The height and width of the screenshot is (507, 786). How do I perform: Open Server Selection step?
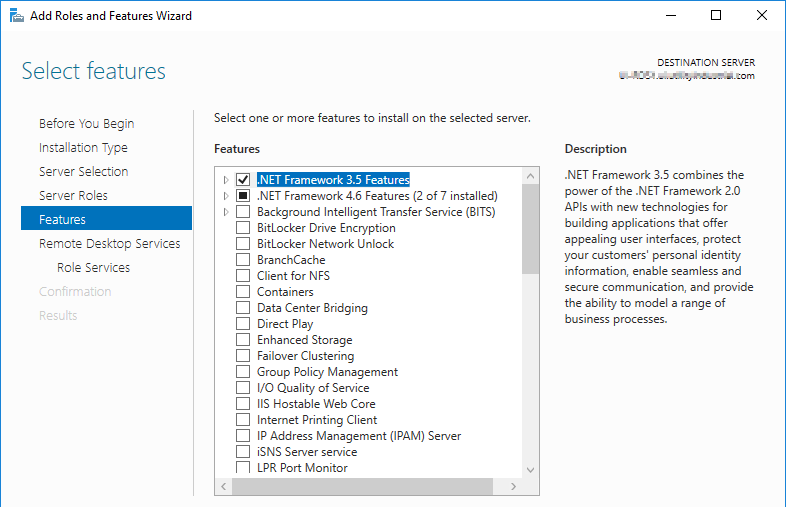[x=84, y=172]
